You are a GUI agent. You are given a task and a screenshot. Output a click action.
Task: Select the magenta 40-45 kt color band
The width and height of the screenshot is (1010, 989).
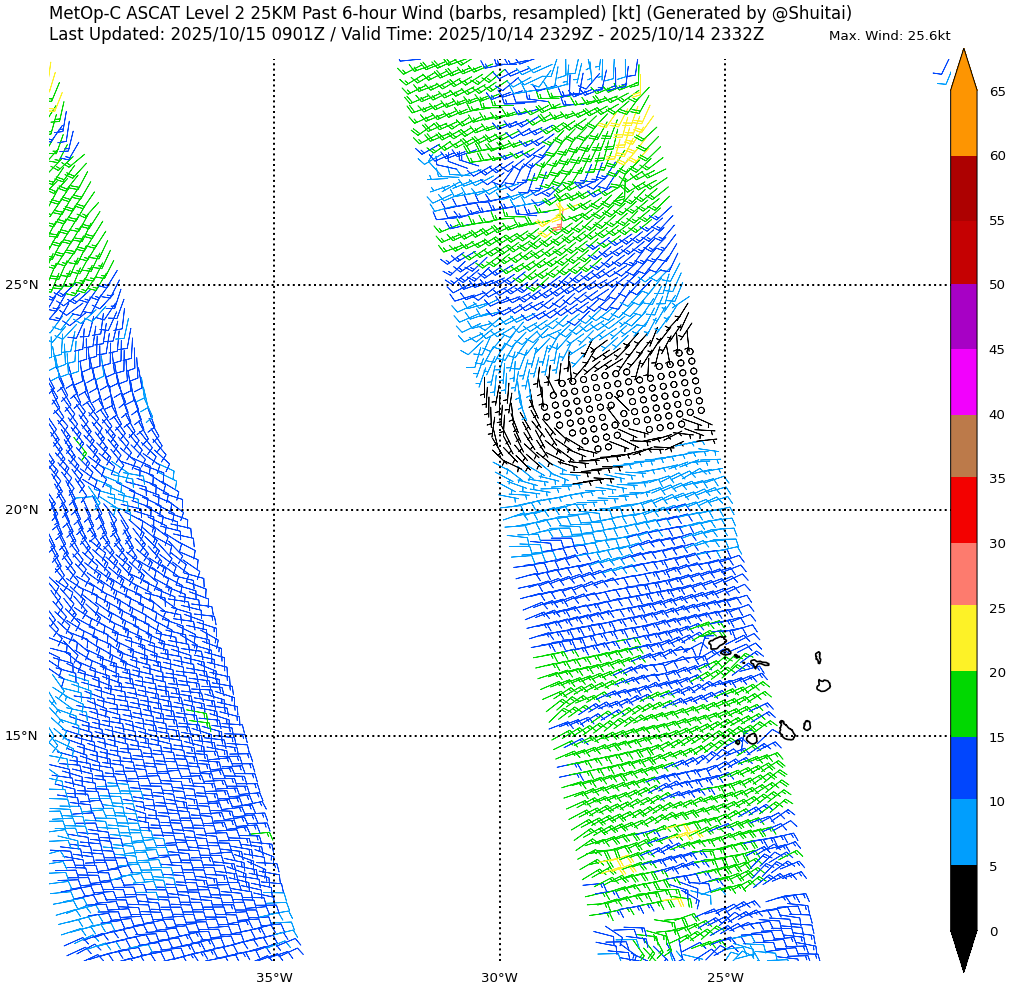point(963,381)
